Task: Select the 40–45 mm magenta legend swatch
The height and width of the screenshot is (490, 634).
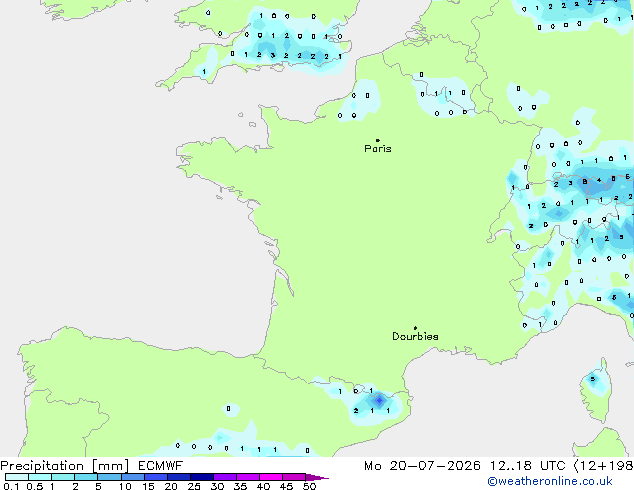Action: [271, 477]
